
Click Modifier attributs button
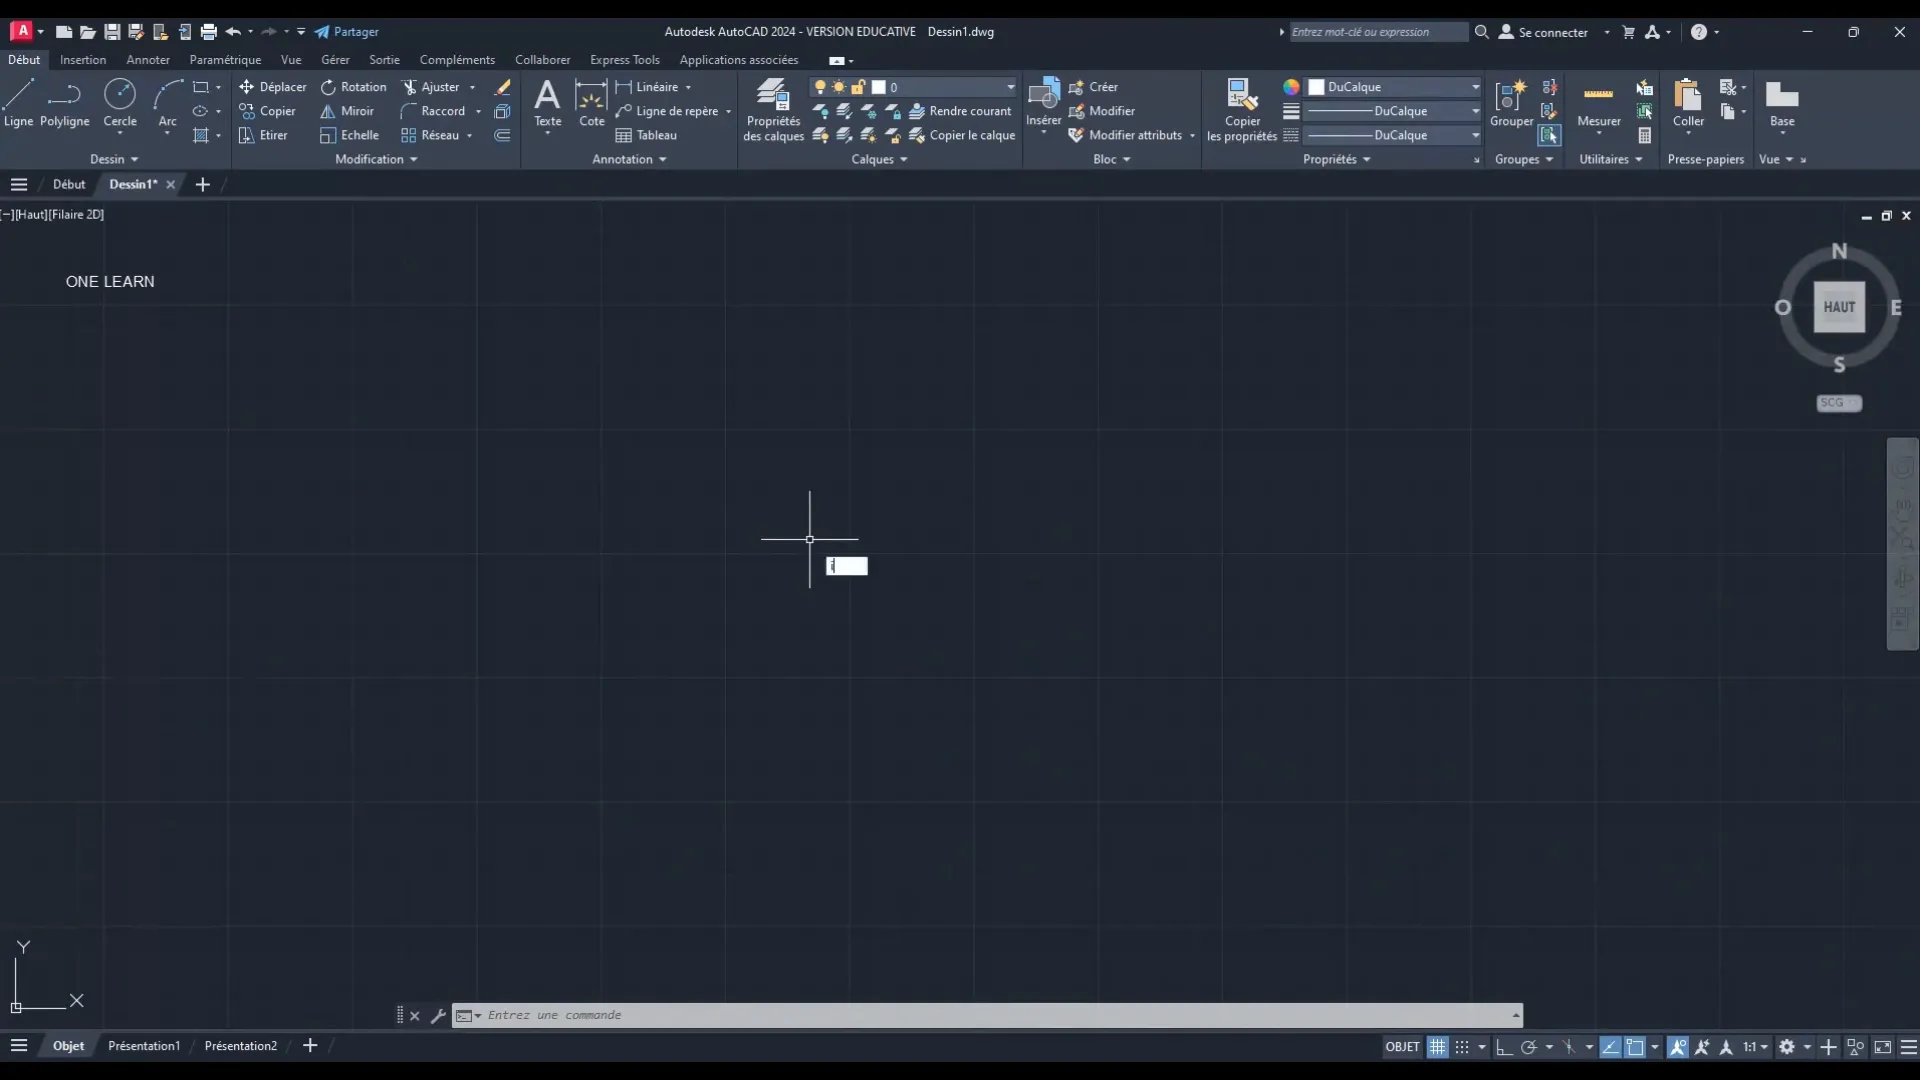[x=1125, y=135]
